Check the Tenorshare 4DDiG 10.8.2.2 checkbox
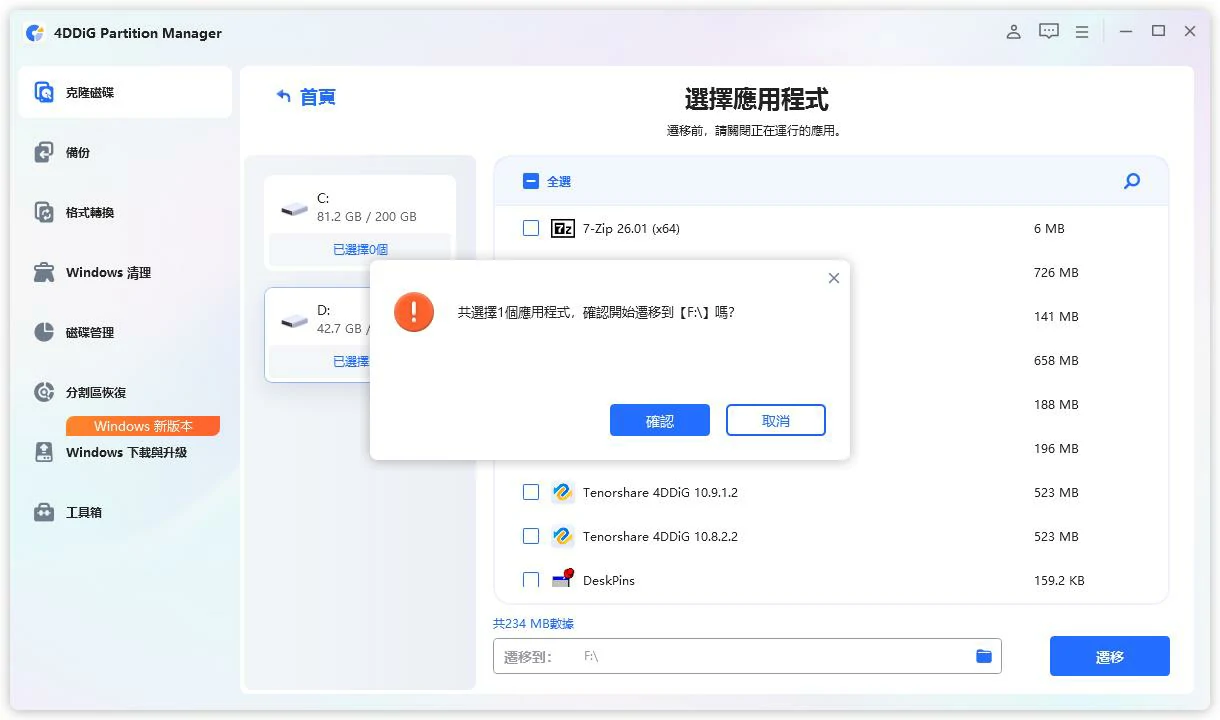1220x720 pixels. 531,536
